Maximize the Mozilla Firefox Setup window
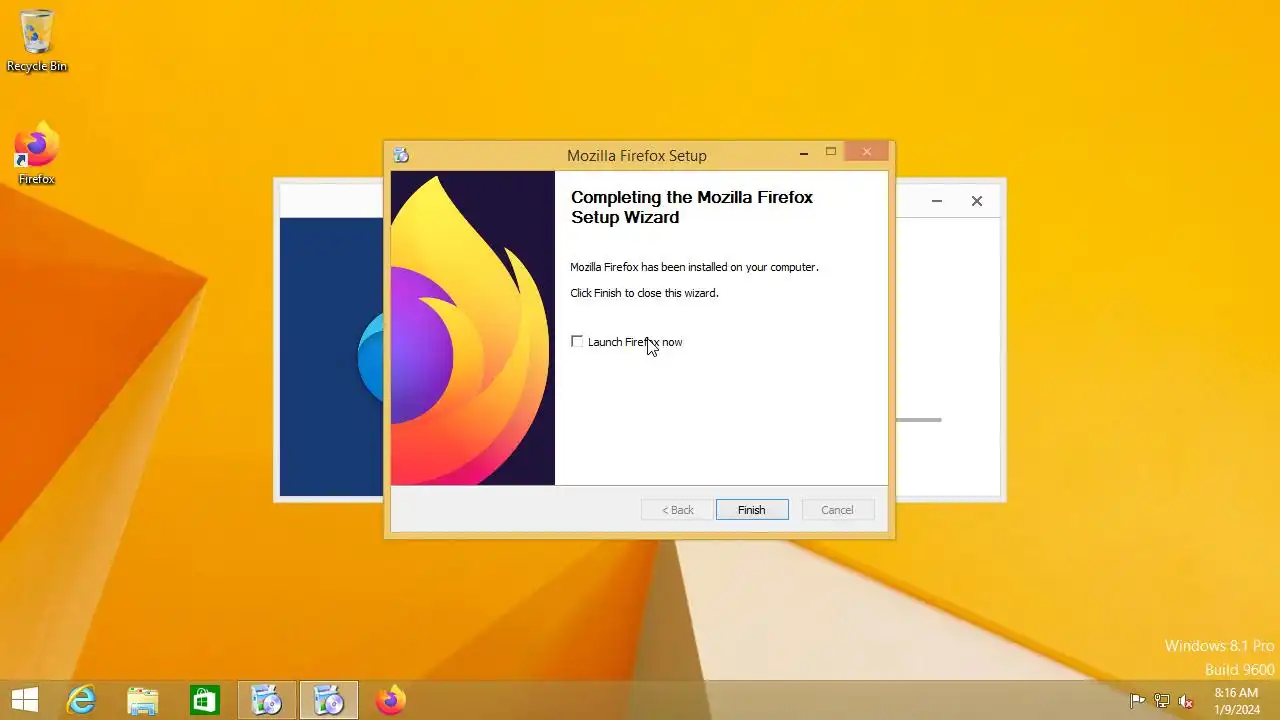 tap(830, 152)
